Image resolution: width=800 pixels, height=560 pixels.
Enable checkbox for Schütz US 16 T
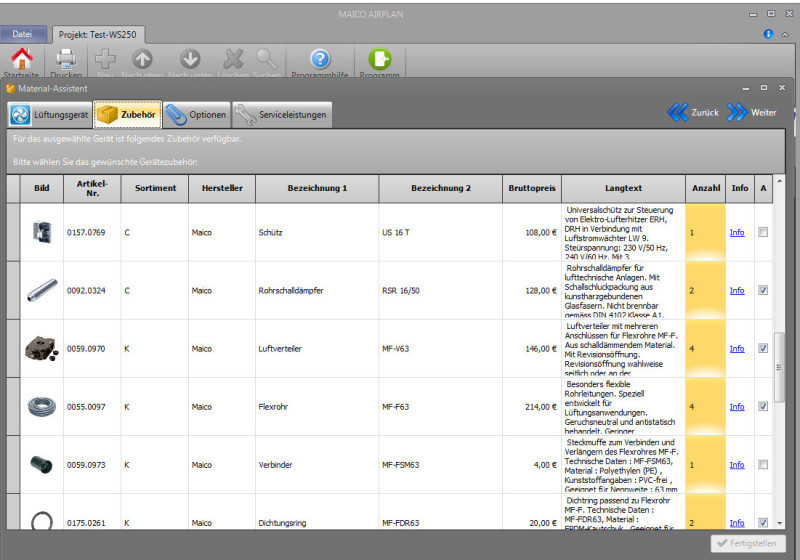[x=763, y=232]
